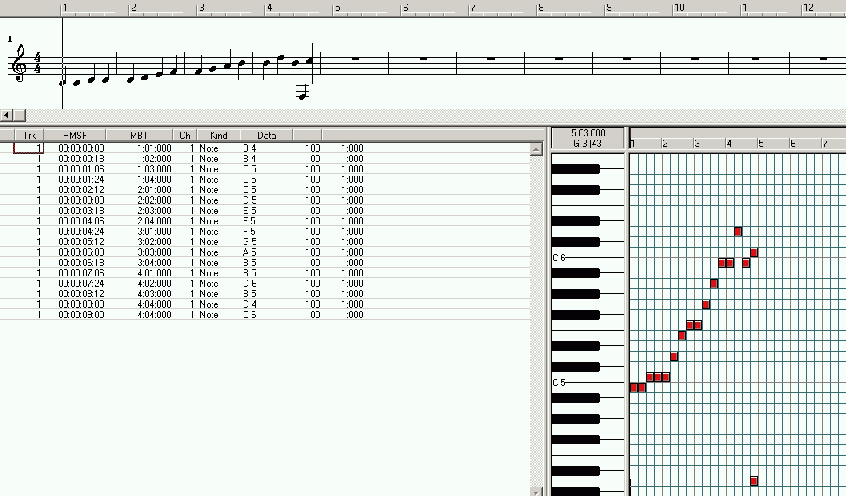Click the Trk column header
Viewport: 846px width, 496px height.
[x=30, y=134]
